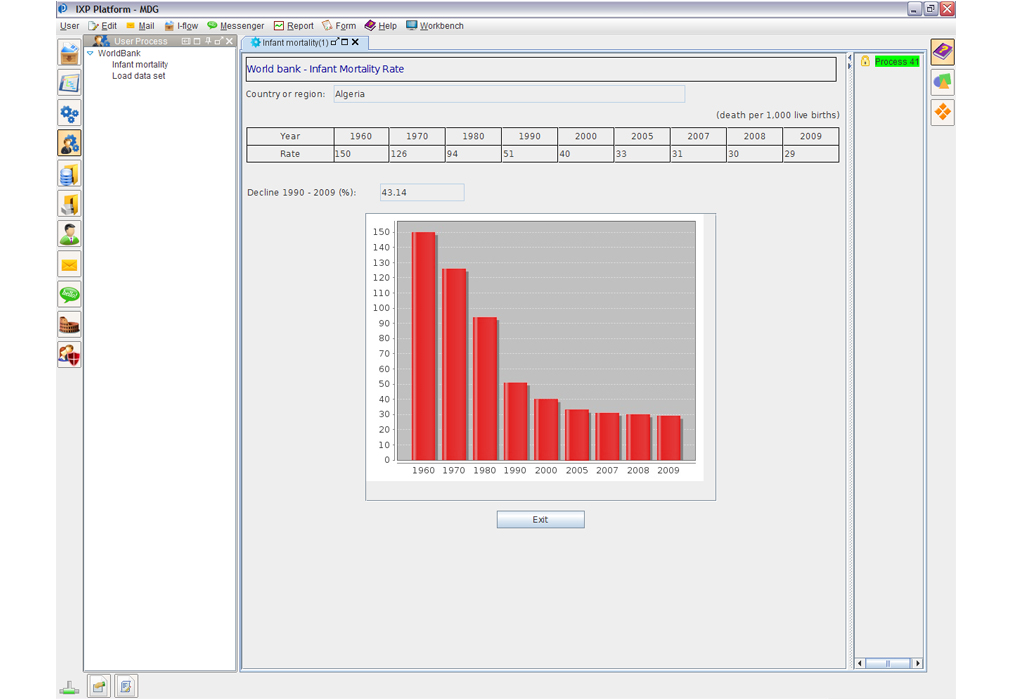
Task: Click the first User Process panel header icon
Action: pos(186,41)
